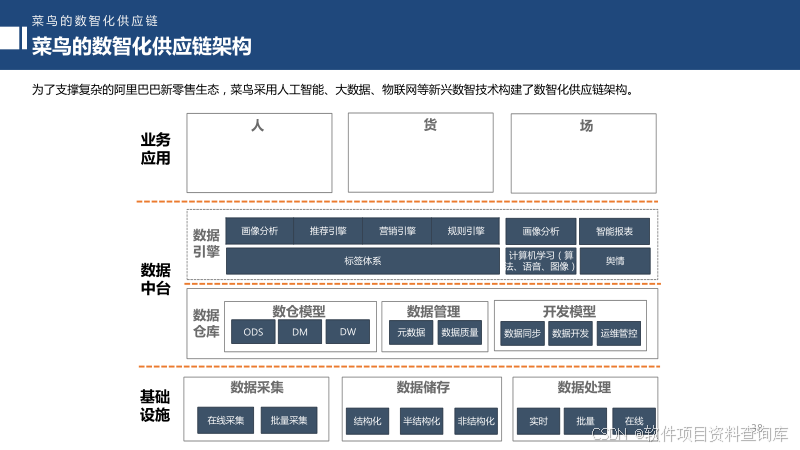Select the "运维管控" block
The image size is (800, 450).
click(619, 334)
